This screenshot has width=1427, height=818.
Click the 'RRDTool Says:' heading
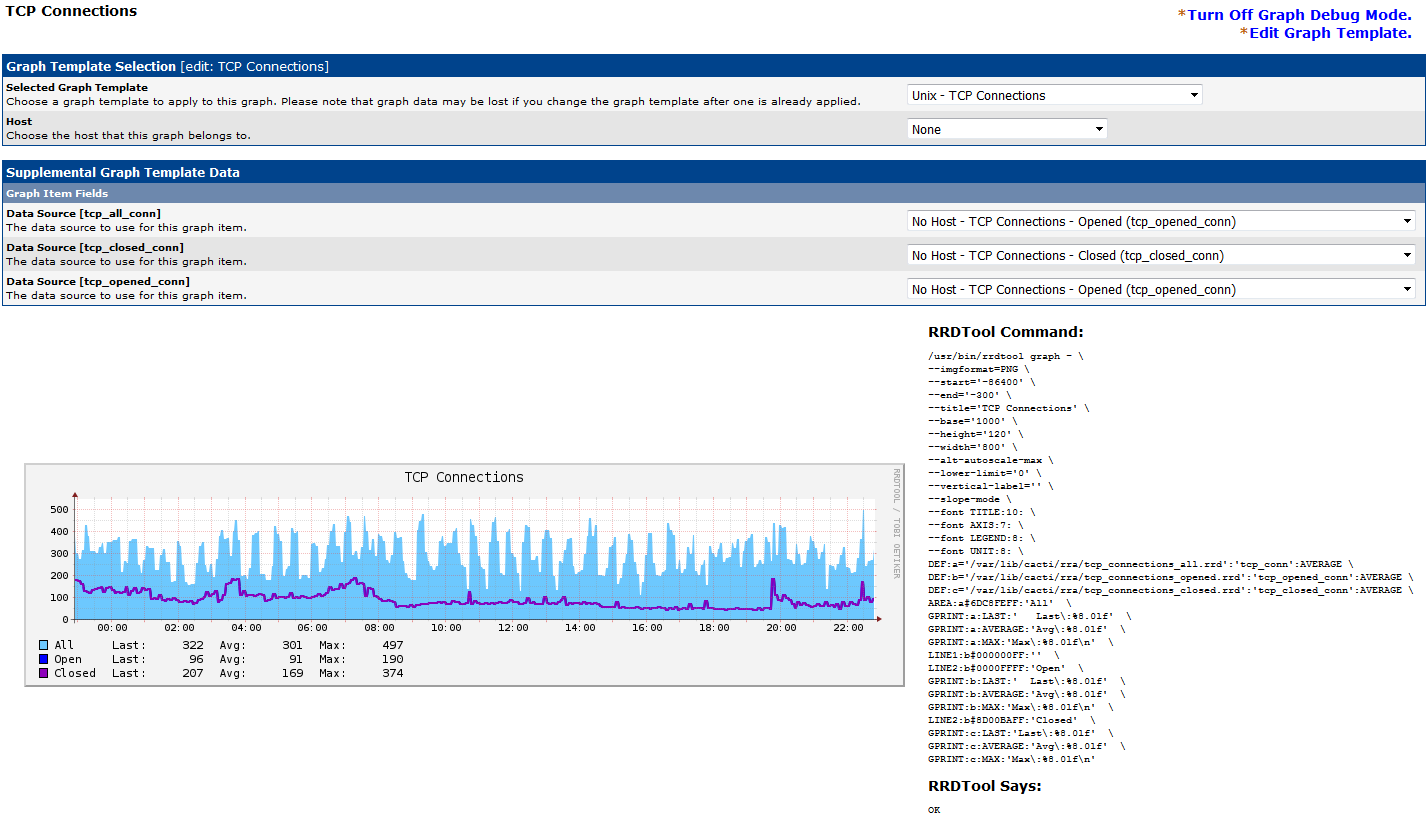(985, 786)
